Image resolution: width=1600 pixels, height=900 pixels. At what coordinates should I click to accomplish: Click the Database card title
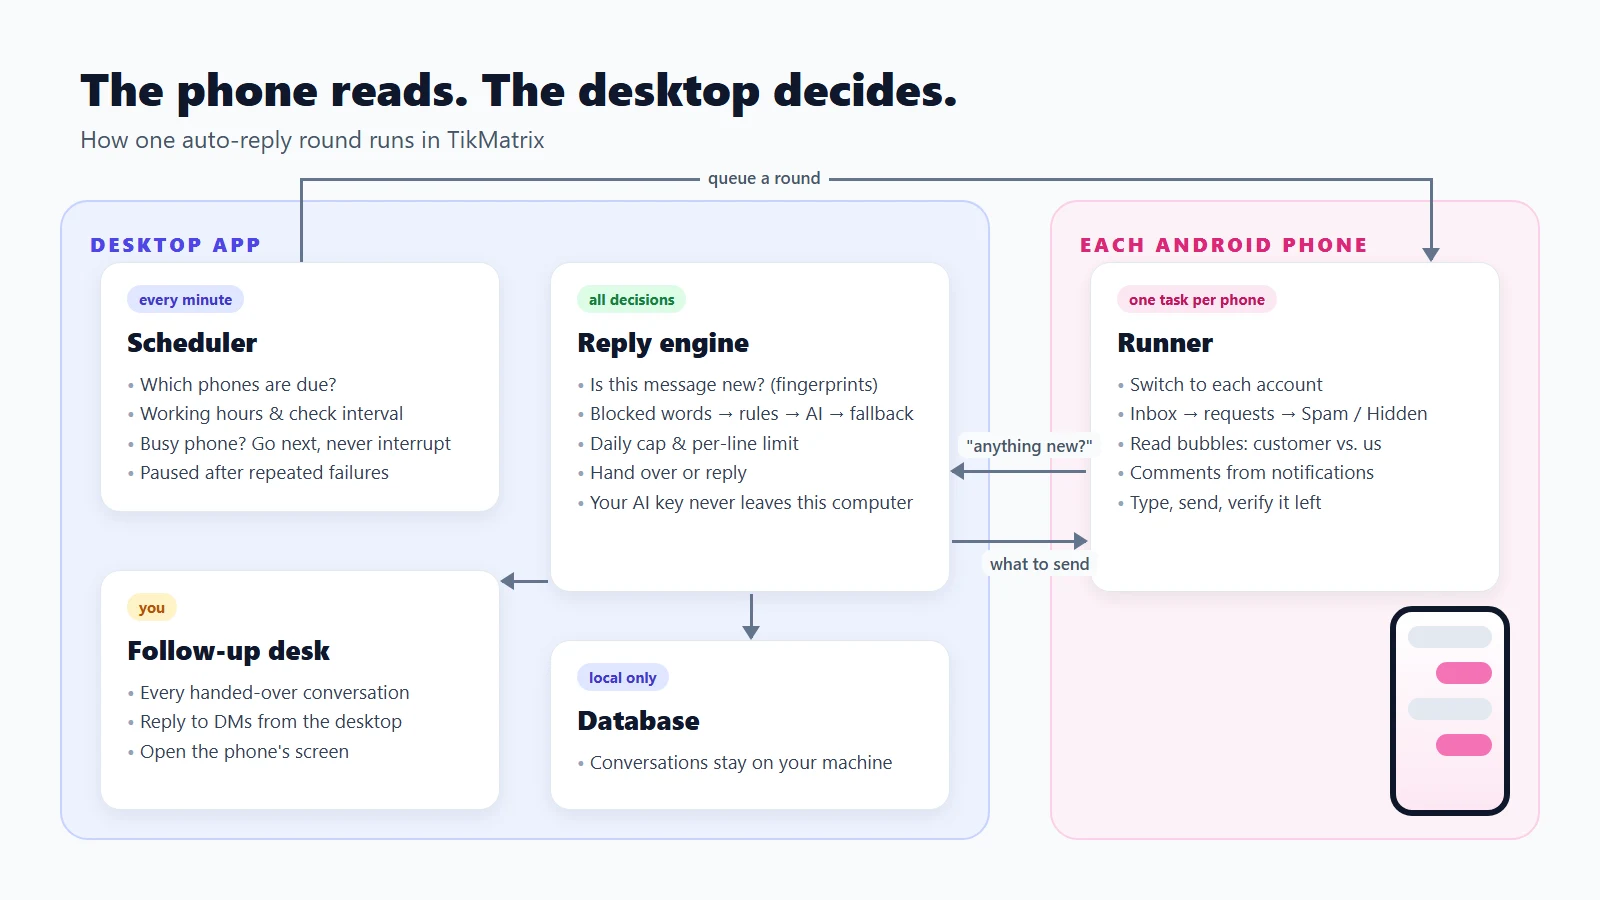click(638, 721)
